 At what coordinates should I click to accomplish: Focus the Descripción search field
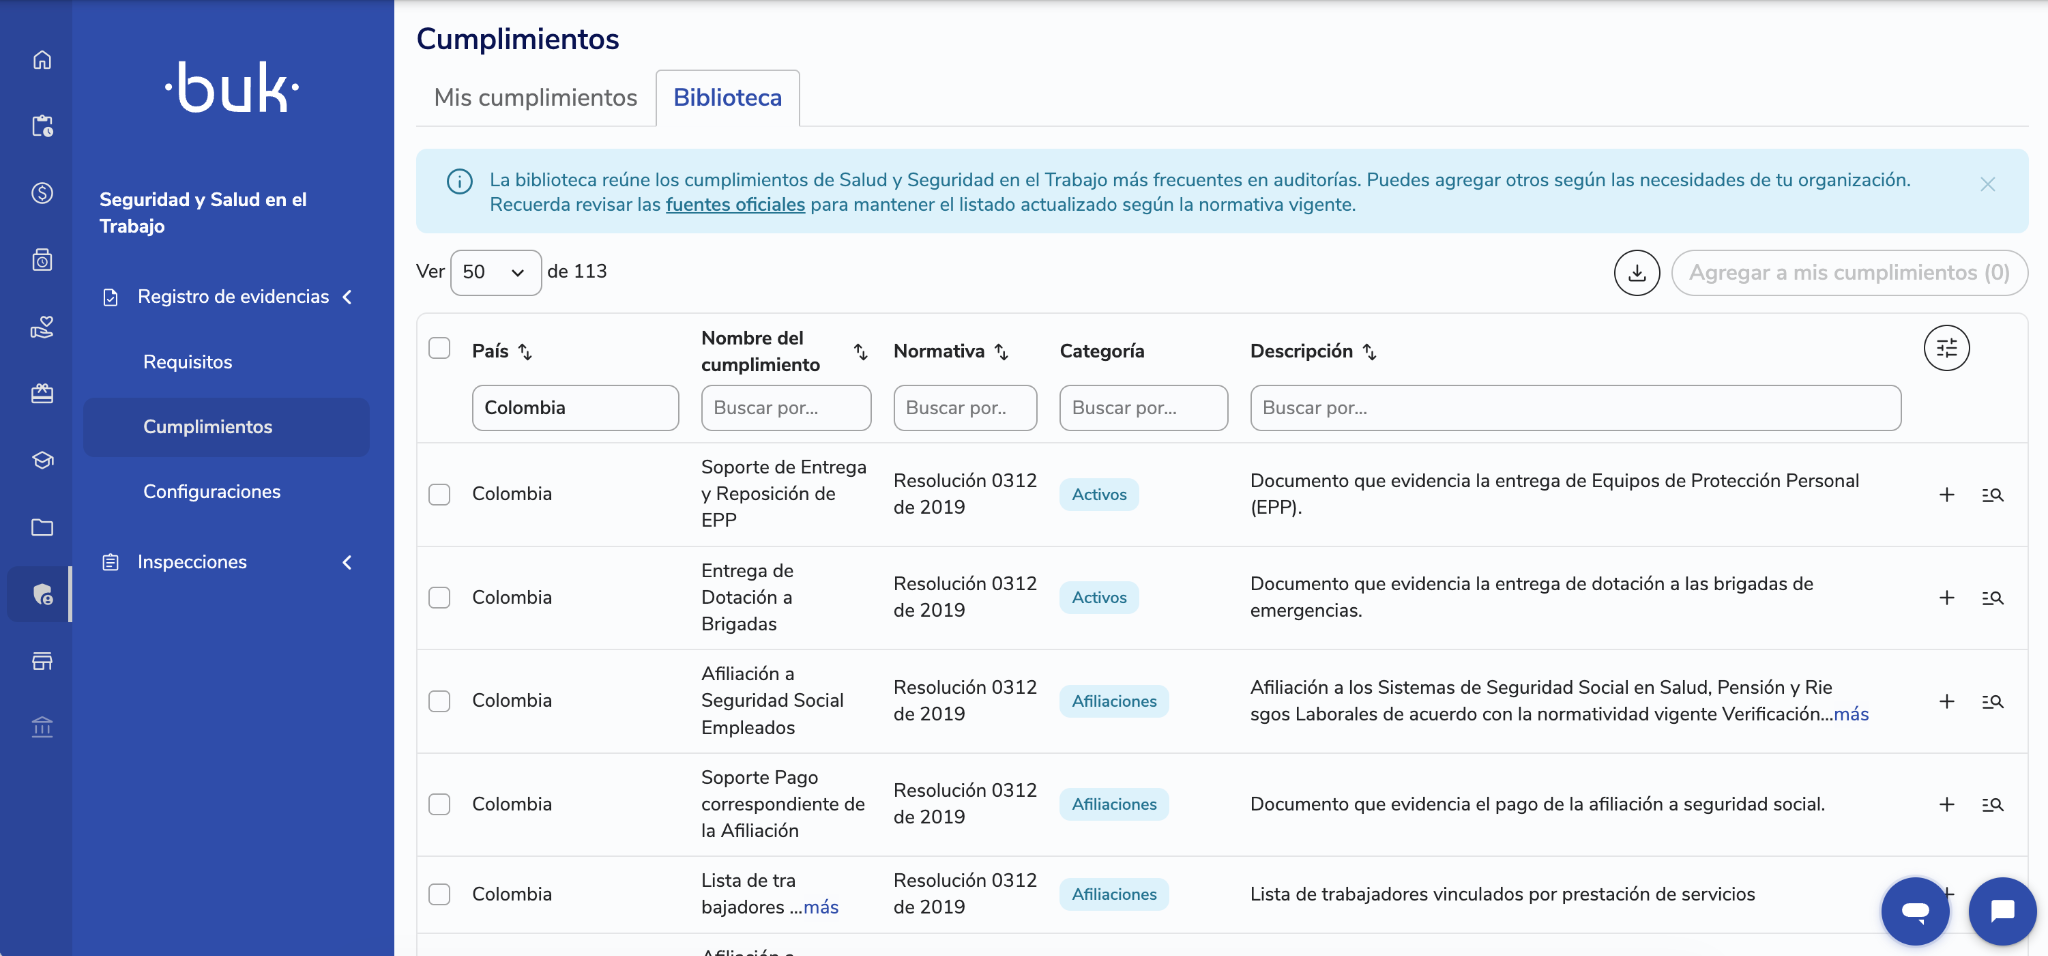tap(1576, 408)
